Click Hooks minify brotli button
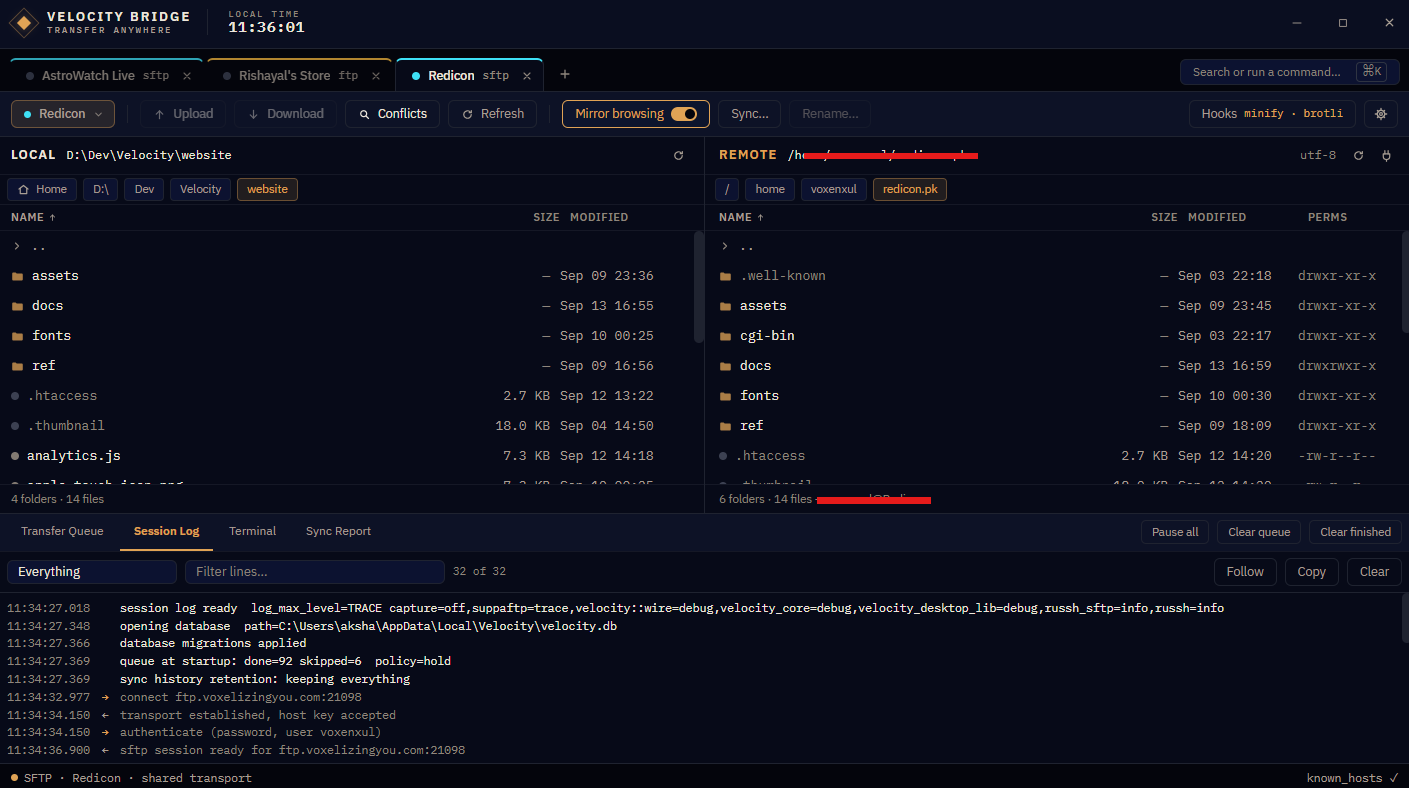Viewport: 1409px width, 788px height. coord(1273,114)
